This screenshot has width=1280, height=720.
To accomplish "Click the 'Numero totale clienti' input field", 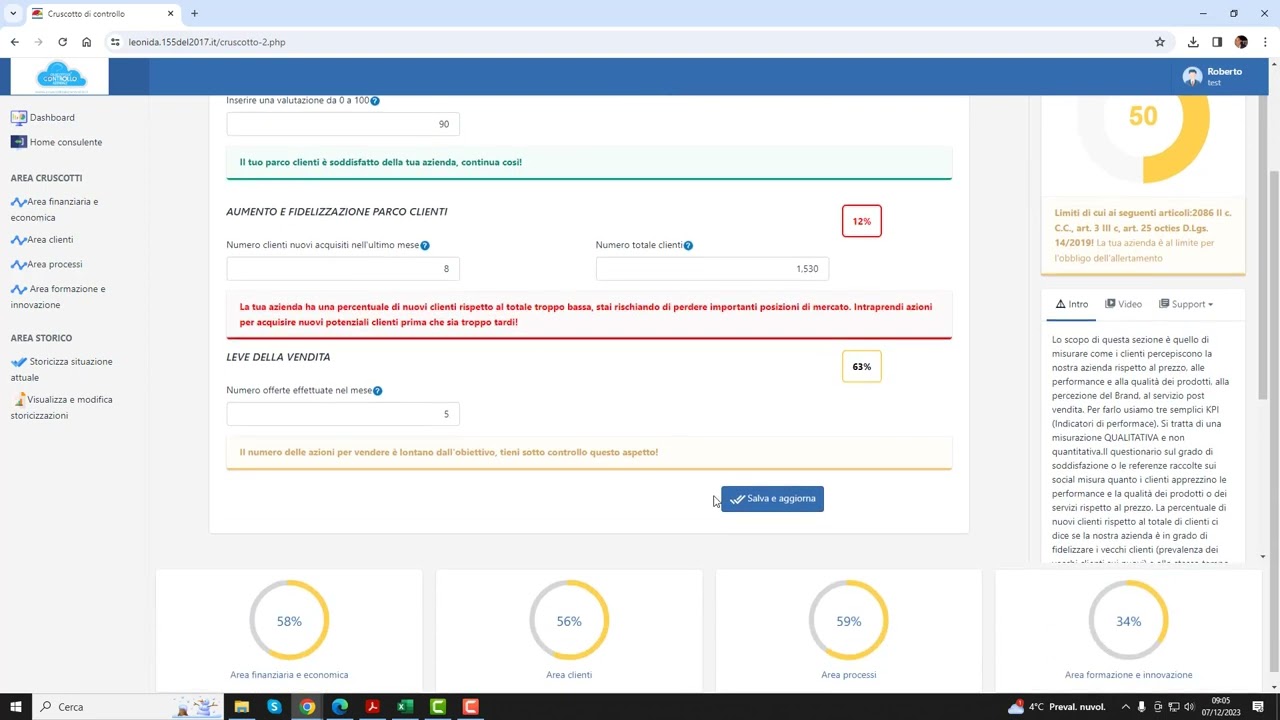I will coord(712,269).
